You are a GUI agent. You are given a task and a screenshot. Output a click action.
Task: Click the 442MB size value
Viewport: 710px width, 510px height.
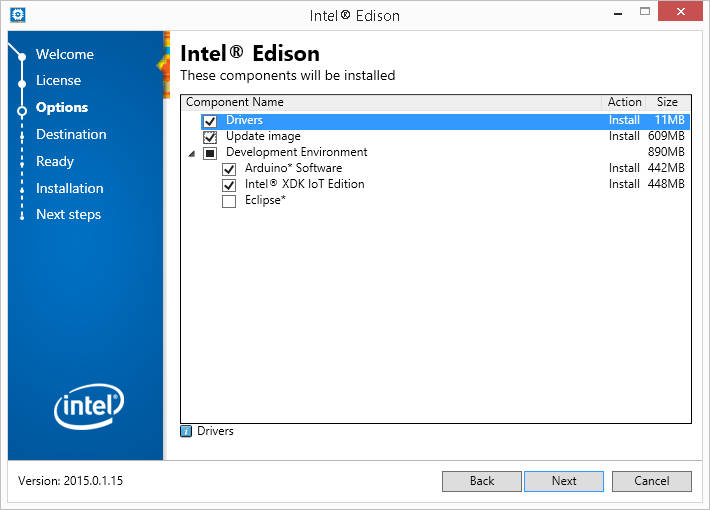666,168
